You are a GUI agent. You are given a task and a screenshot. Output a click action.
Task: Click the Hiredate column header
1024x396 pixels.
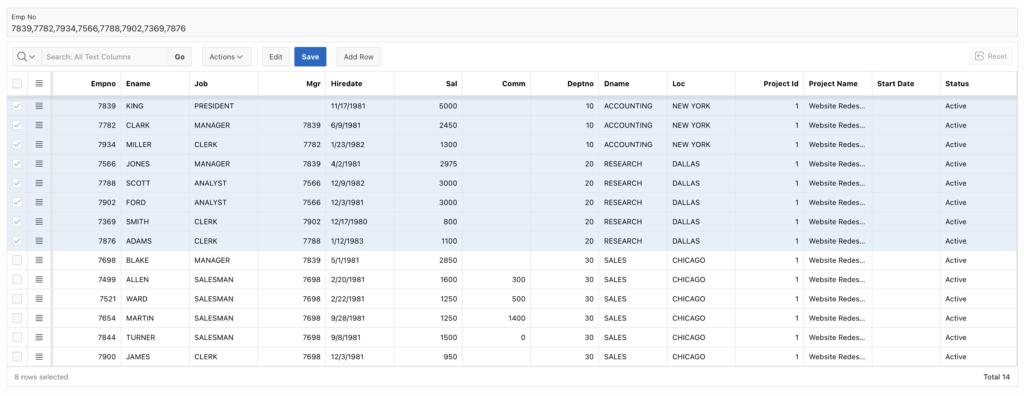[x=360, y=84]
